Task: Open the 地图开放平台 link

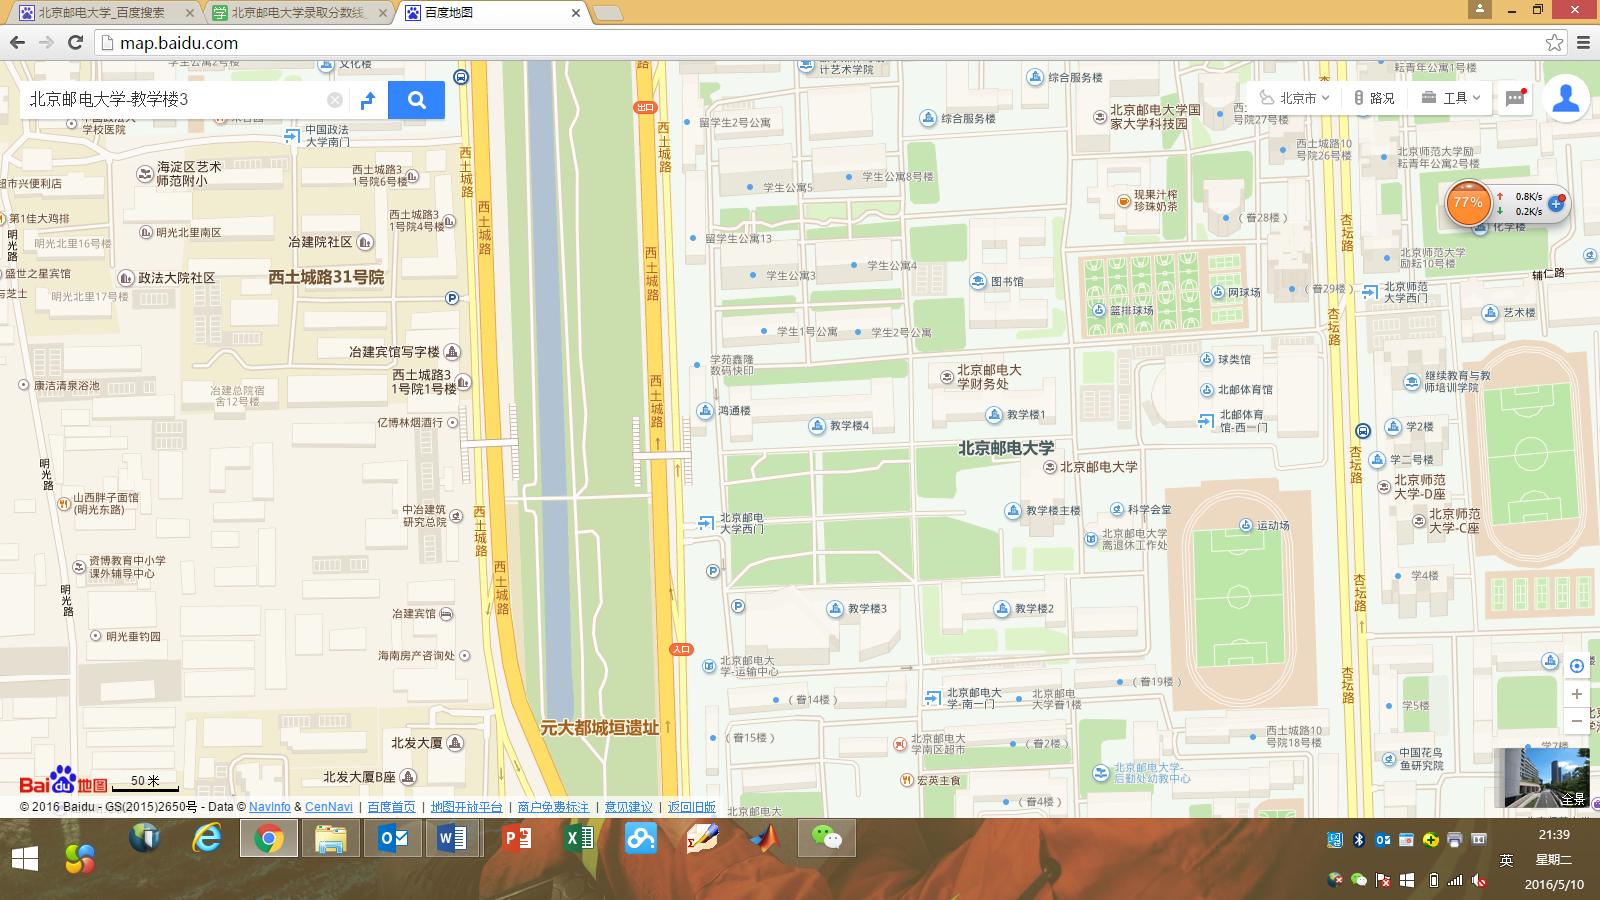Action: click(x=467, y=807)
